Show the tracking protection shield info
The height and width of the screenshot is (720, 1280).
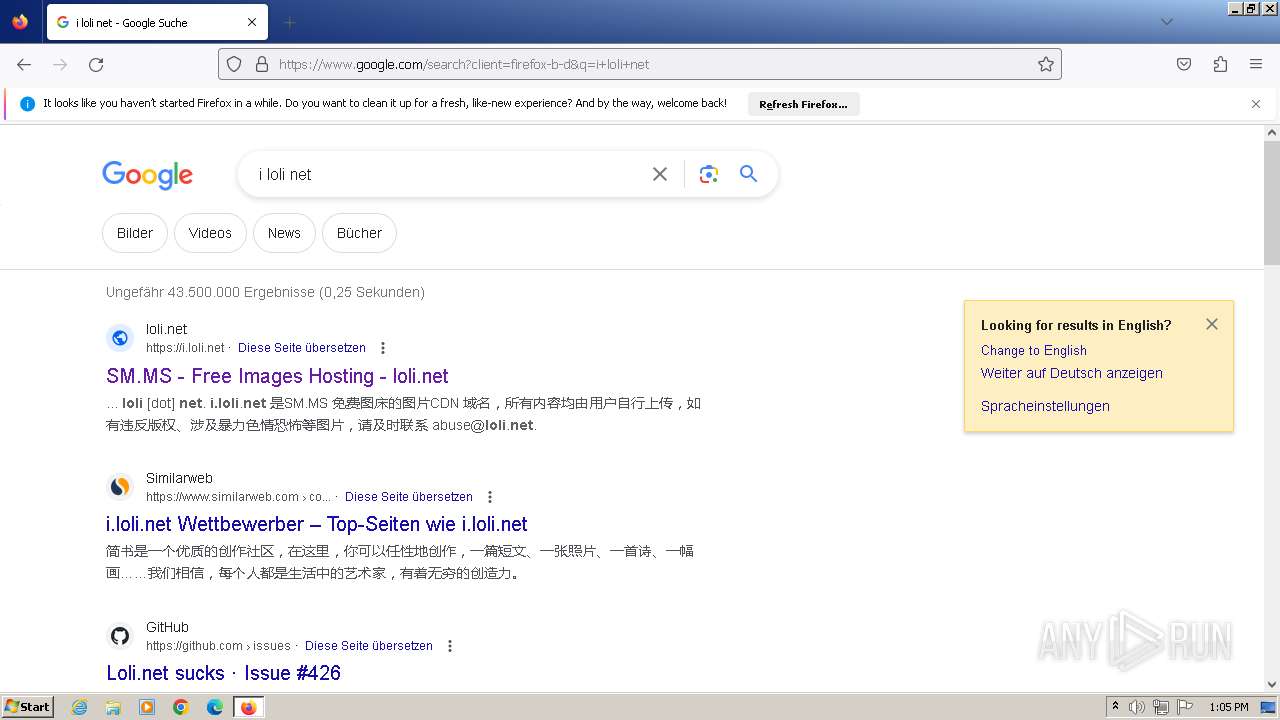click(234, 64)
